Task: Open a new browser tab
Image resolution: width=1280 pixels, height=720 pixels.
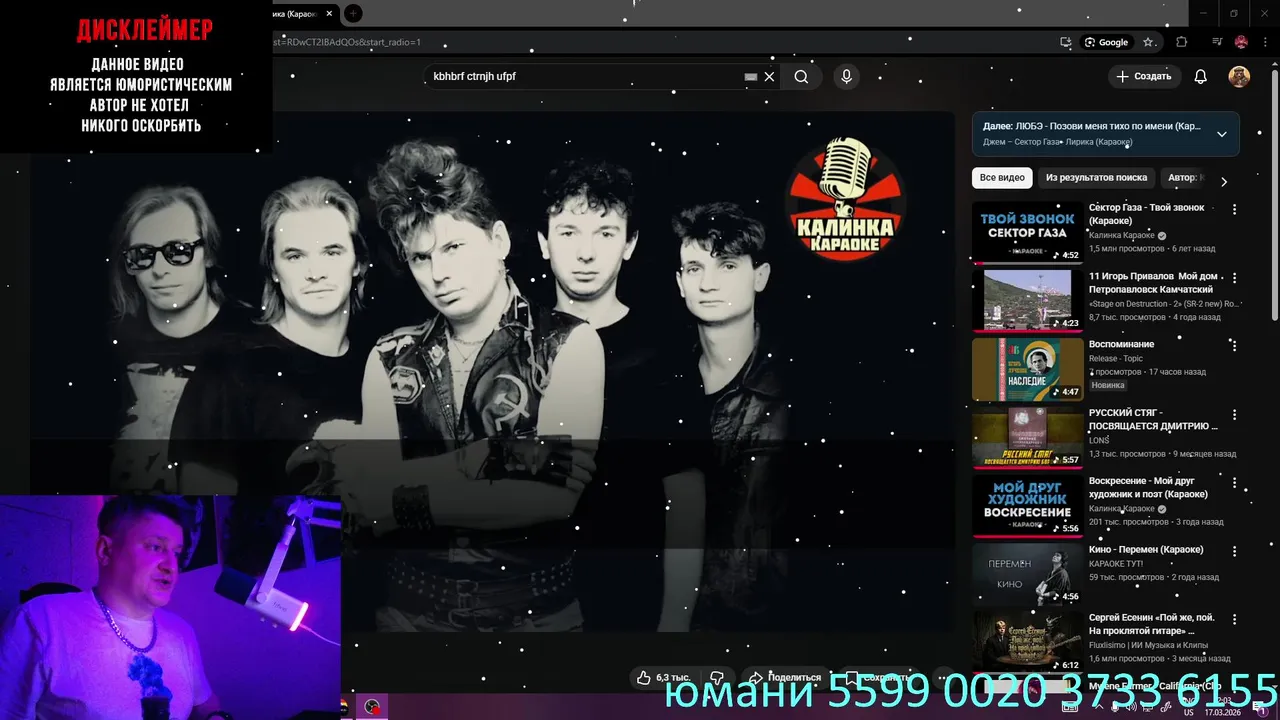Action: [x=353, y=14]
